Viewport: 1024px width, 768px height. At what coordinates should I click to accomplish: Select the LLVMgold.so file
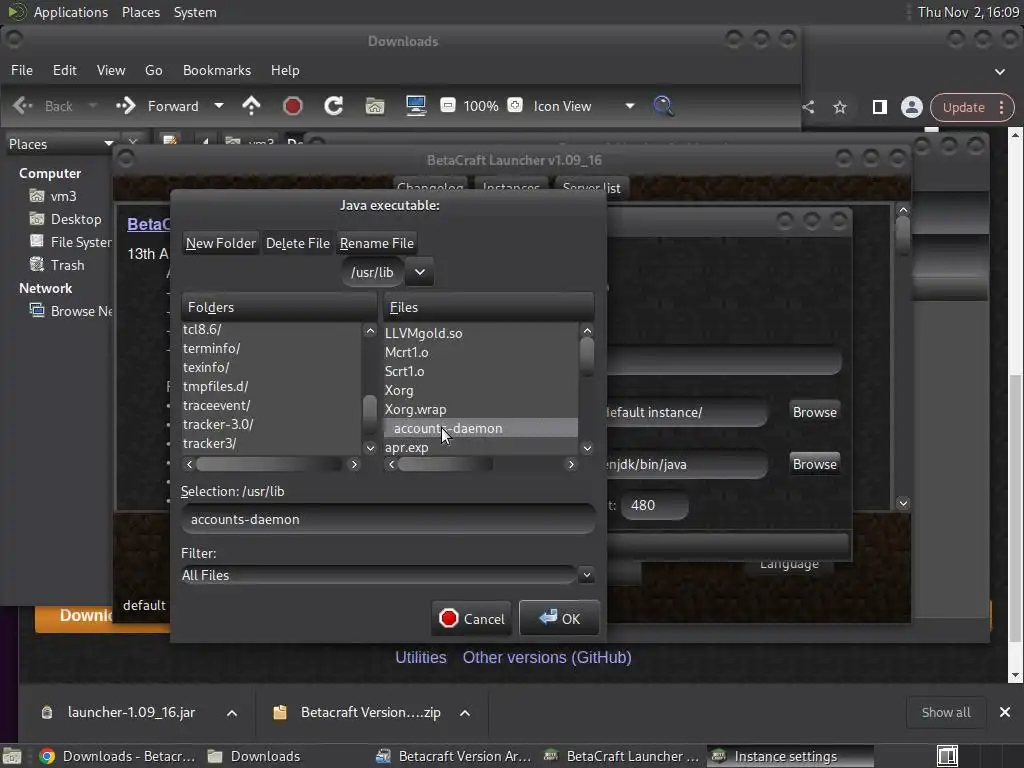click(x=481, y=333)
